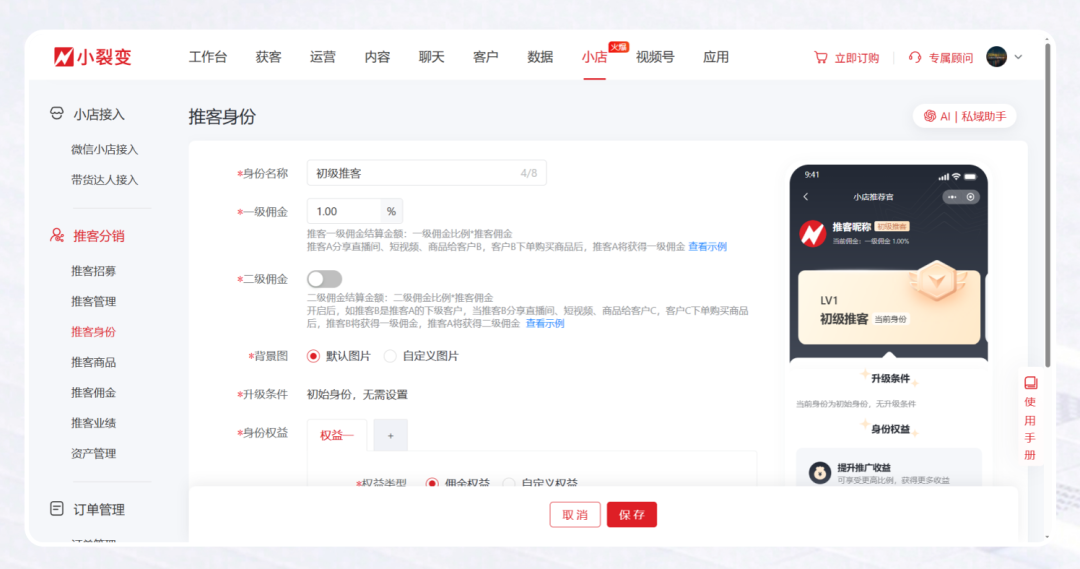Viewport: 1080px width, 569px height.
Task: Click the 小裂变 logo icon
Action: click(64, 57)
